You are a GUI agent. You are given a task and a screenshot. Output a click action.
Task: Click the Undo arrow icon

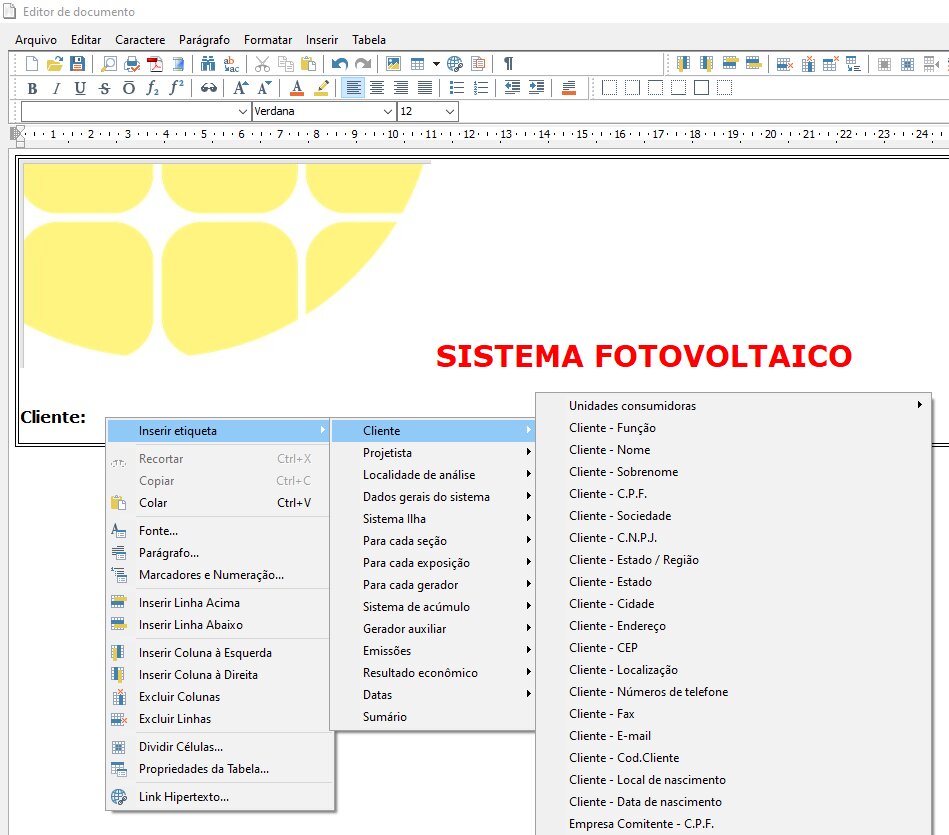(x=340, y=64)
